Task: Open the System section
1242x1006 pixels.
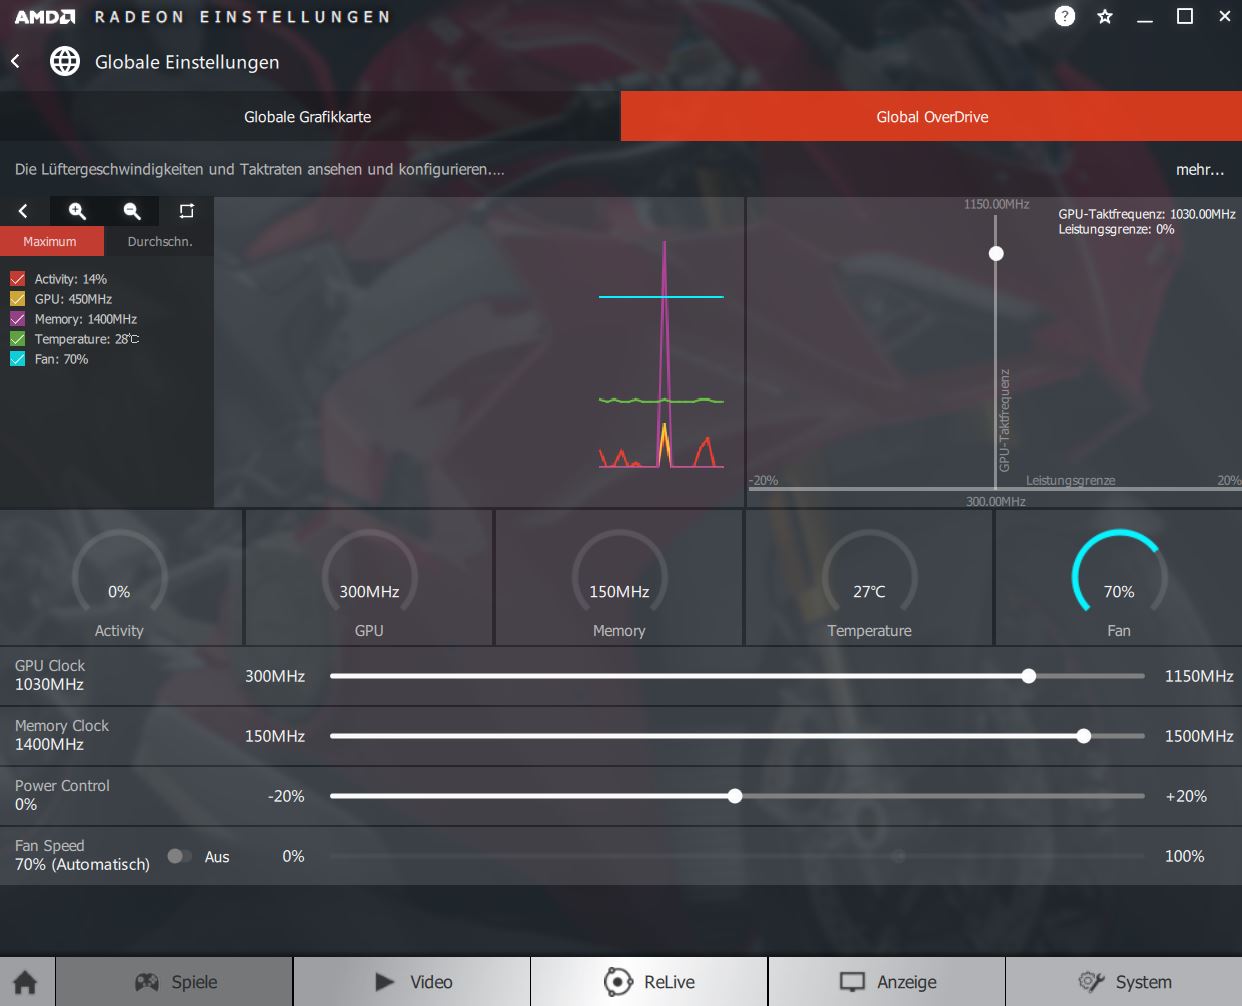Action: [x=1124, y=982]
